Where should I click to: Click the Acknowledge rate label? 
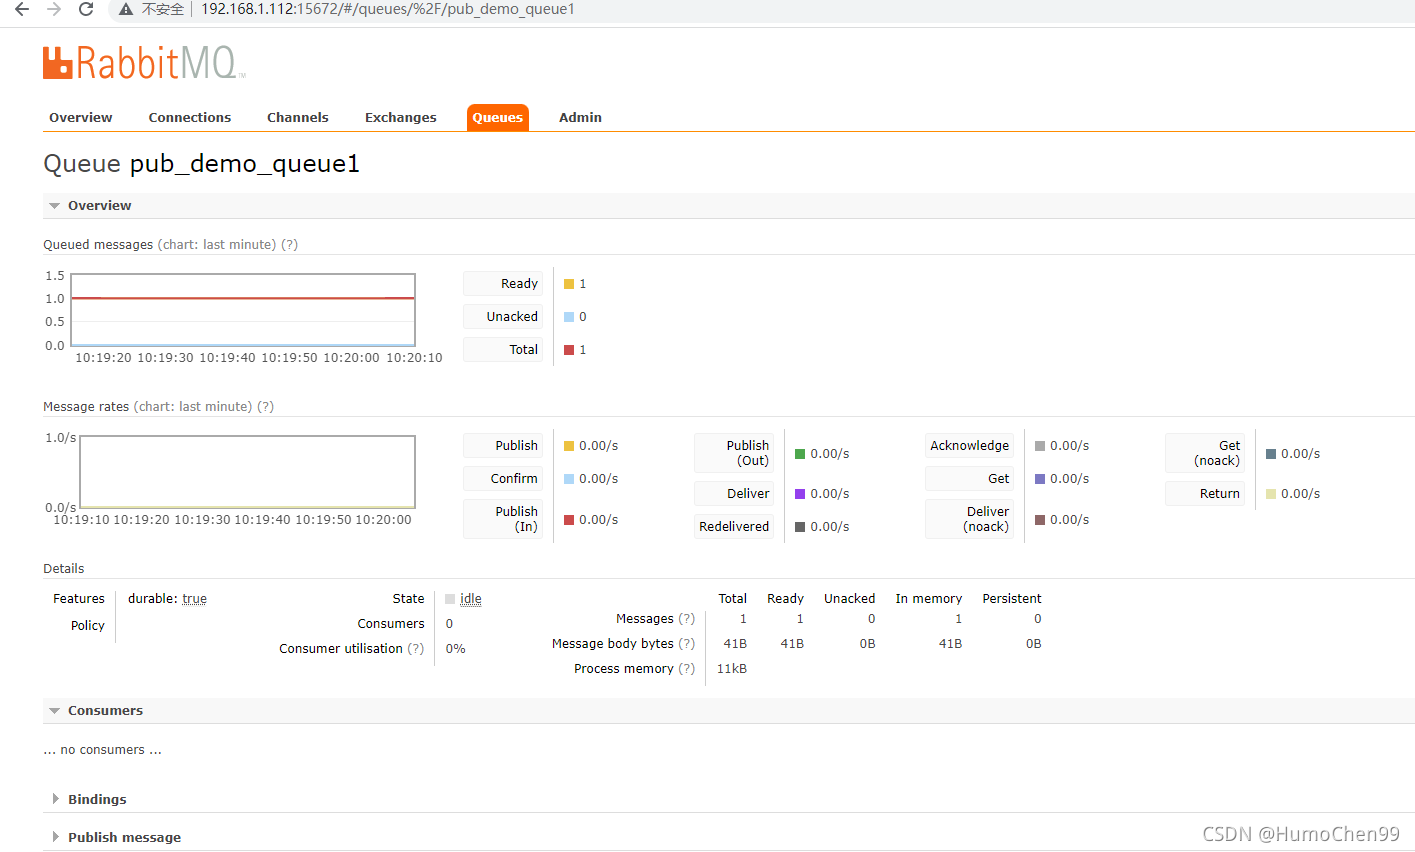pos(969,446)
